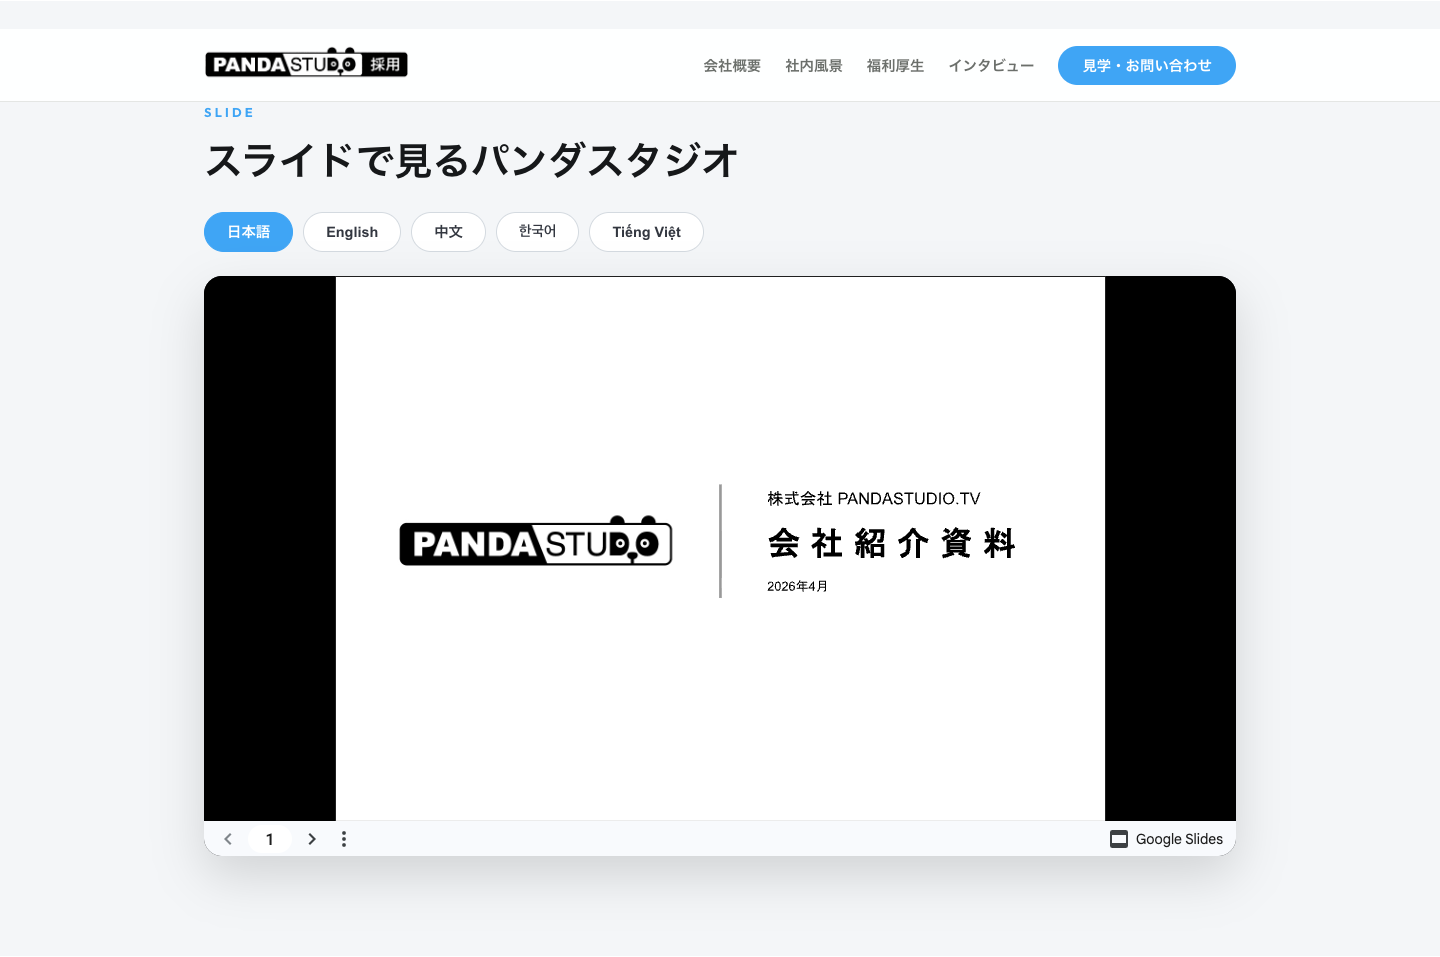Switch slides to 한국어
This screenshot has width=1440, height=957.
(537, 232)
